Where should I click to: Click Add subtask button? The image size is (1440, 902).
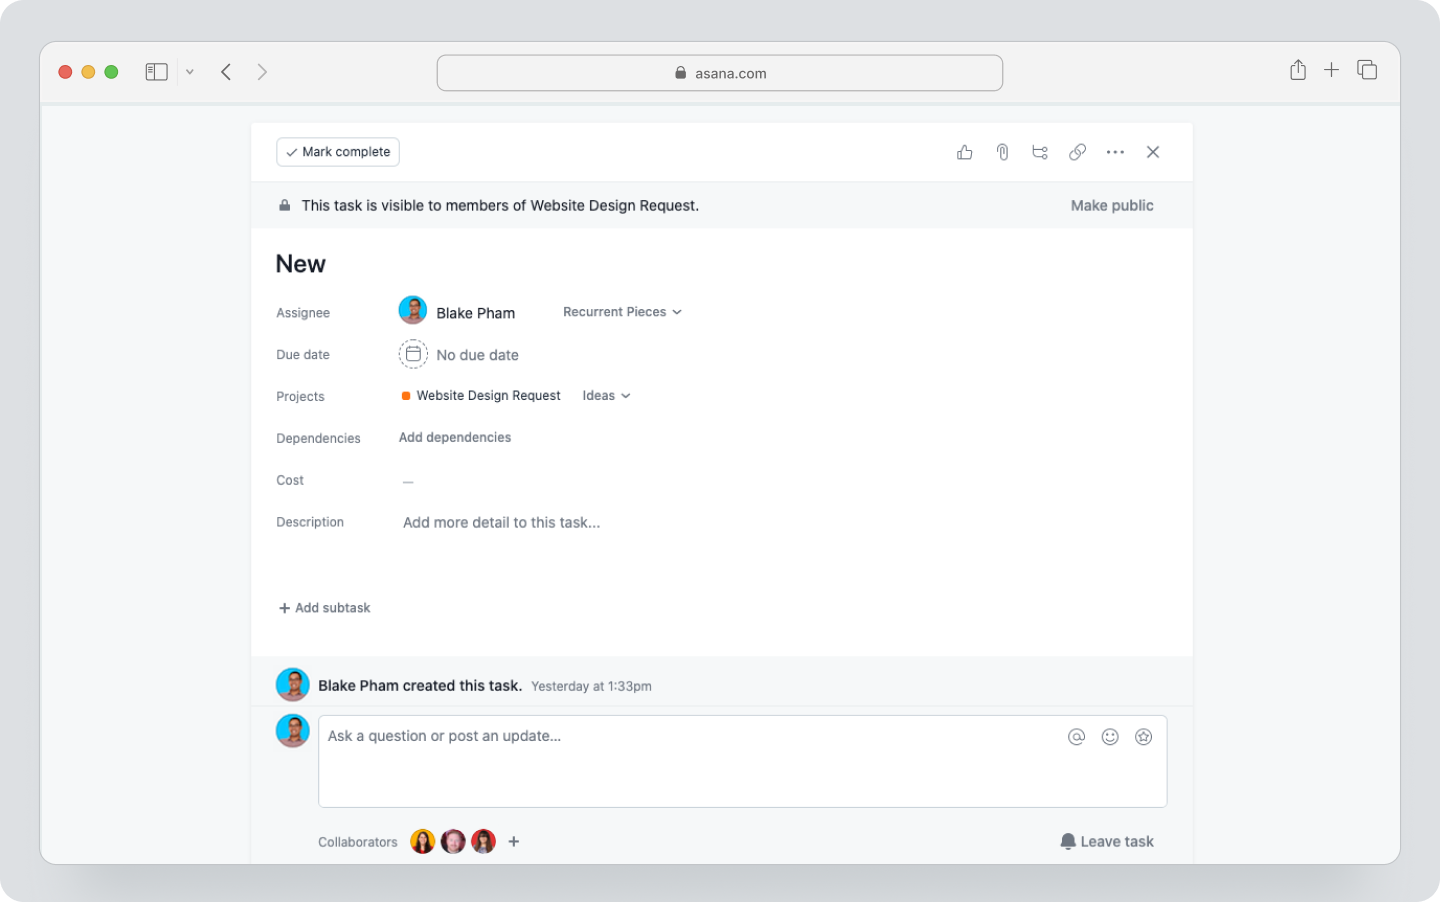(x=324, y=608)
